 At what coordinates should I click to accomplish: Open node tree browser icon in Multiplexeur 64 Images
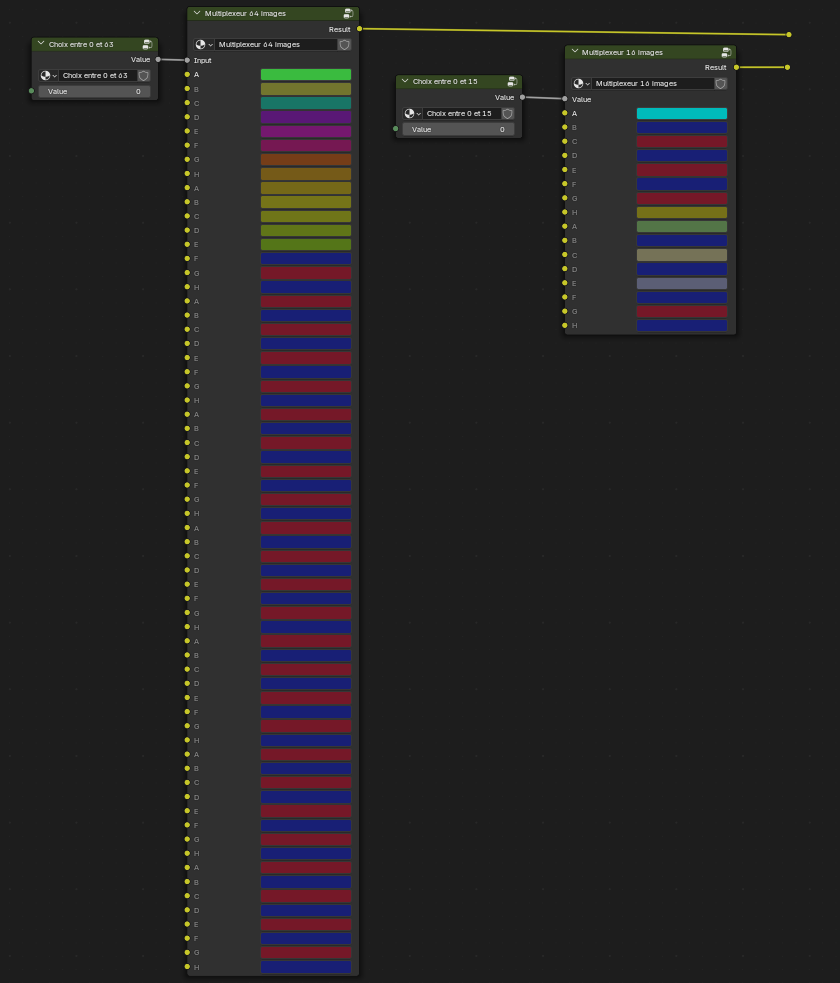[x=204, y=45]
